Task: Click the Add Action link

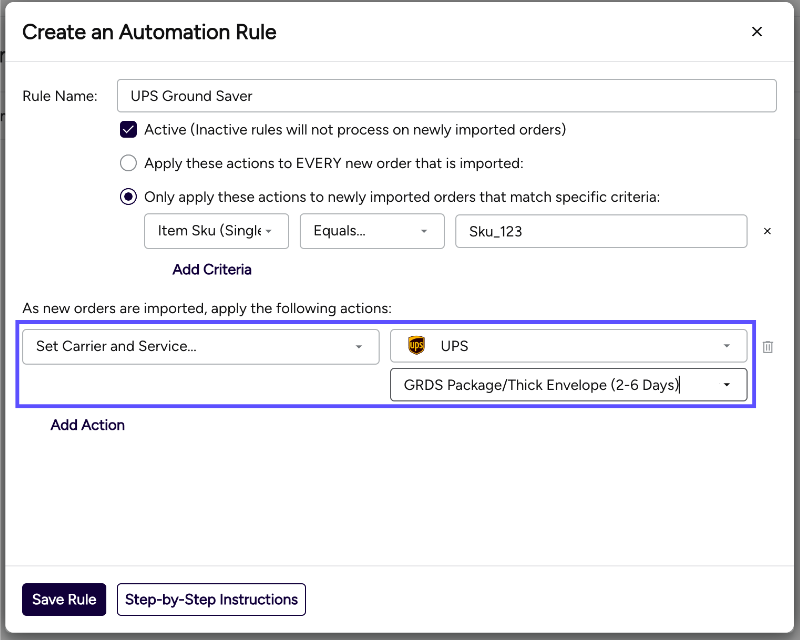Action: coord(88,425)
